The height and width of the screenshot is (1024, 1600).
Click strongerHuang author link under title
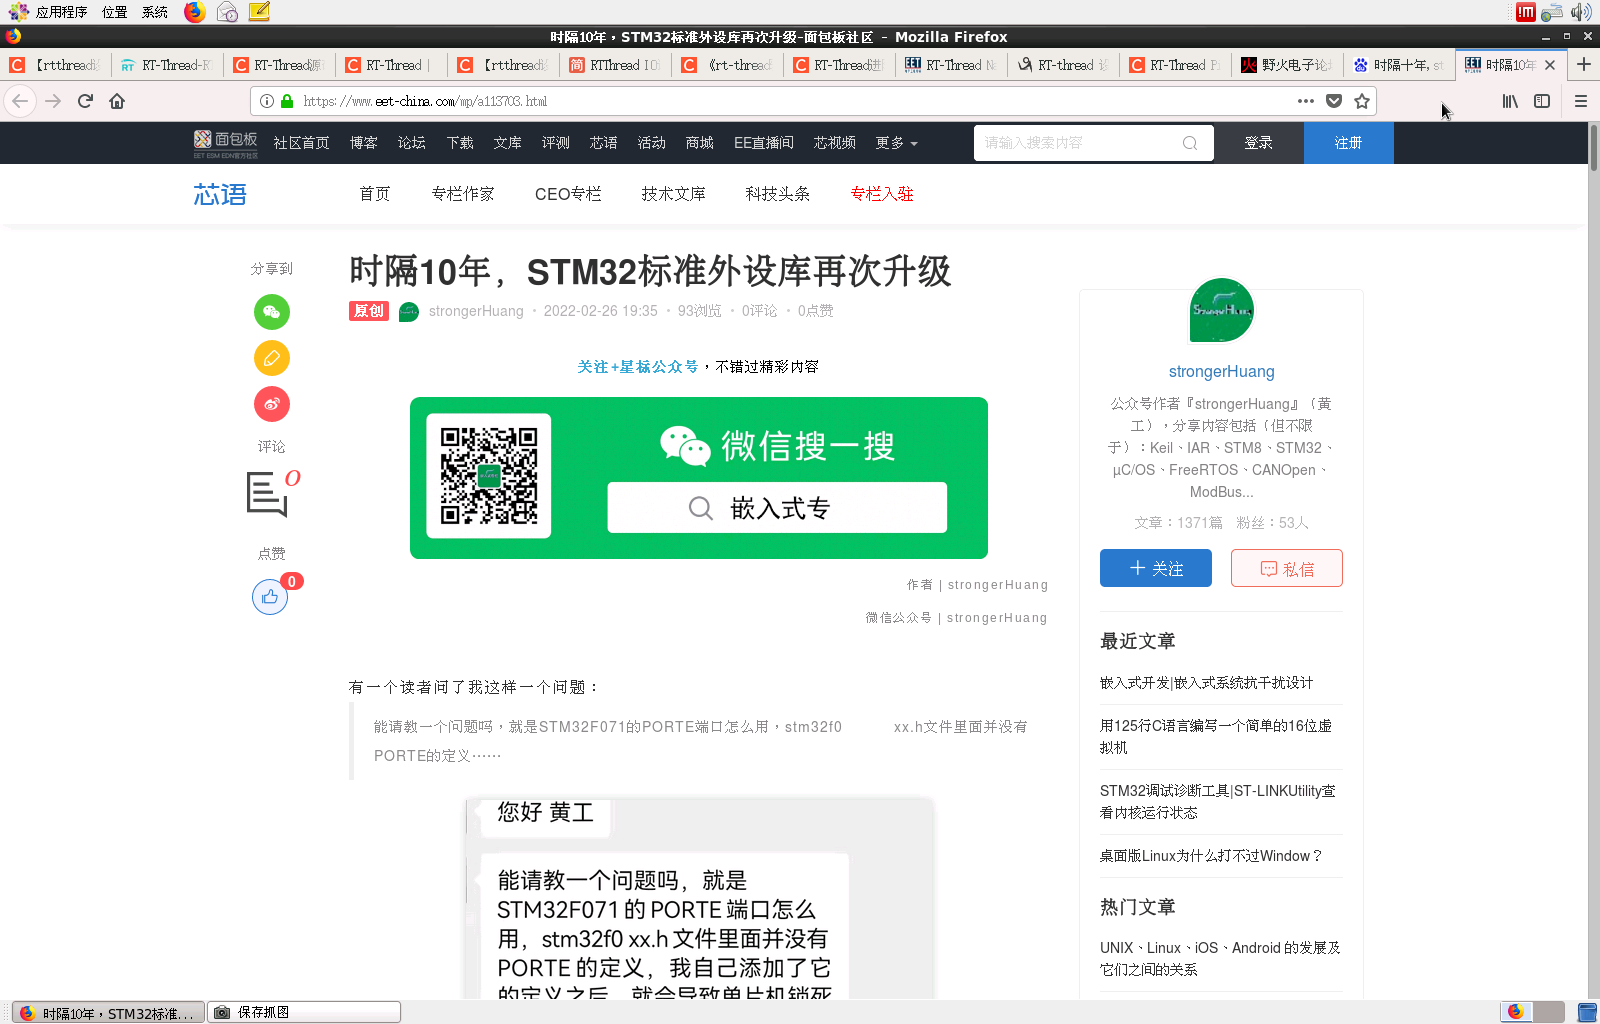pyautogui.click(x=476, y=311)
